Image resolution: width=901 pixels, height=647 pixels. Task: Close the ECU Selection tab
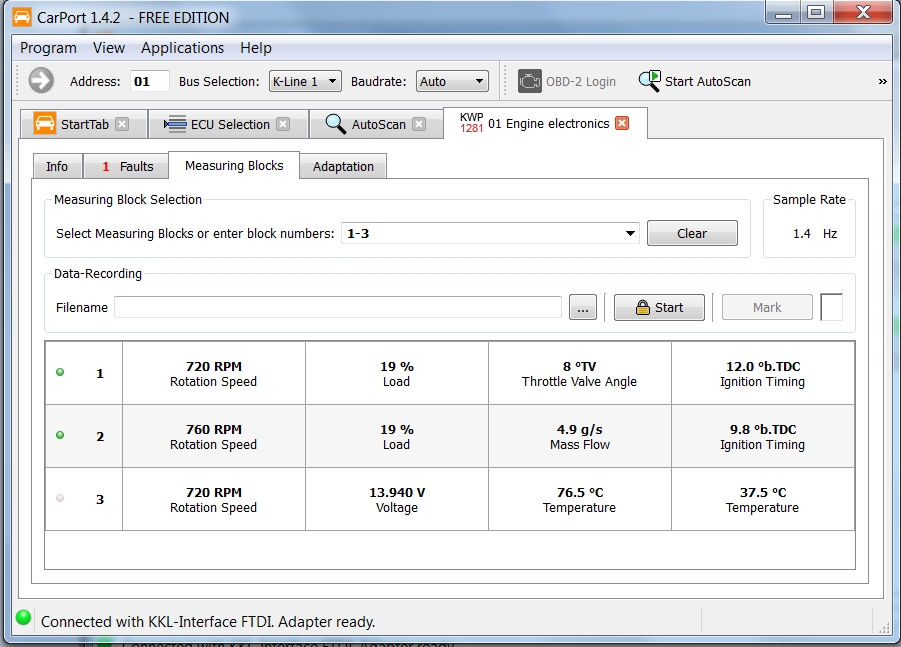click(x=283, y=124)
